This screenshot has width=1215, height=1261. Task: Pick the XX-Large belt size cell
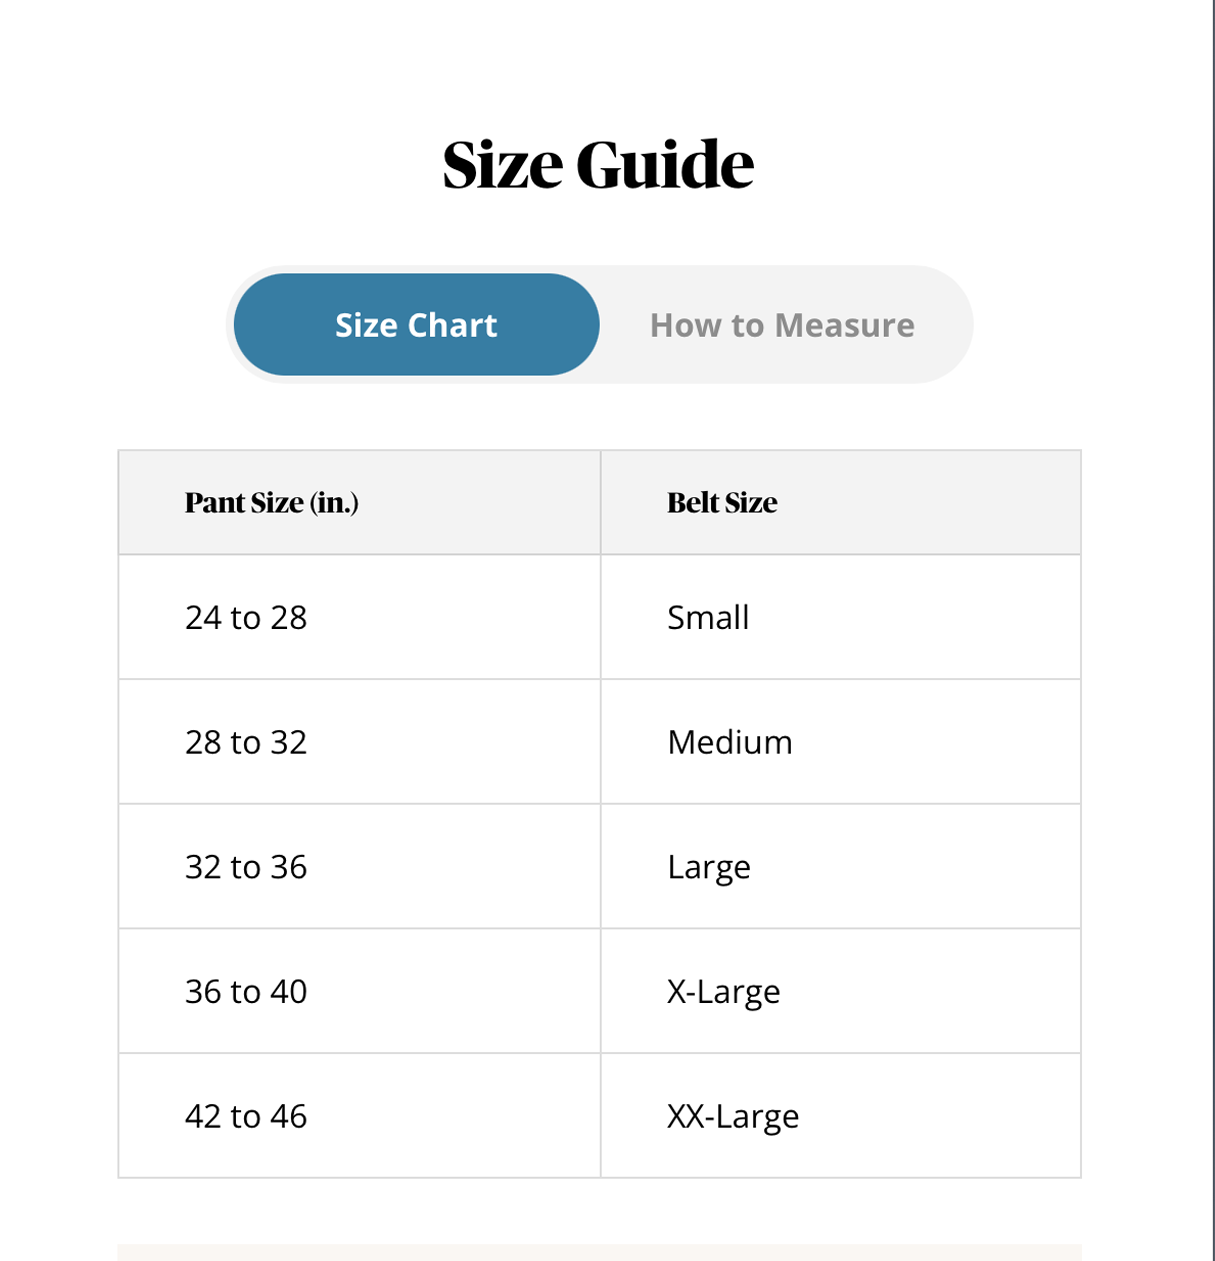tap(733, 1116)
